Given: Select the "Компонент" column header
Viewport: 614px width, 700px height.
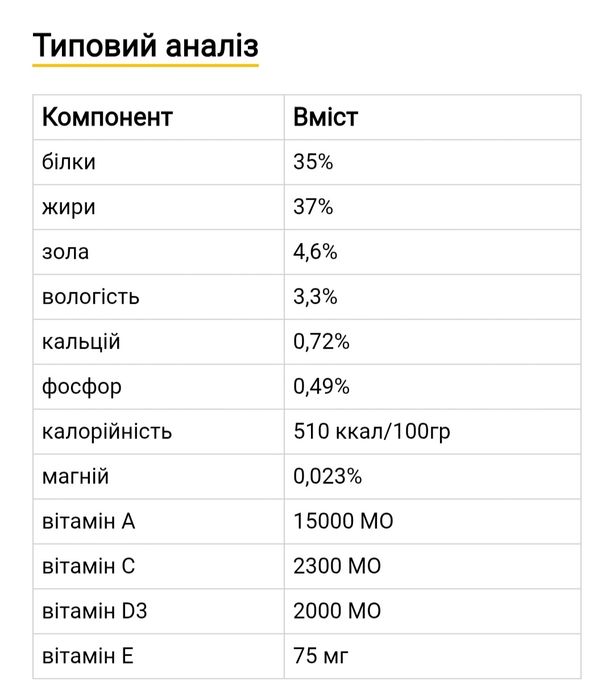Looking at the screenshot, I should 107,117.
